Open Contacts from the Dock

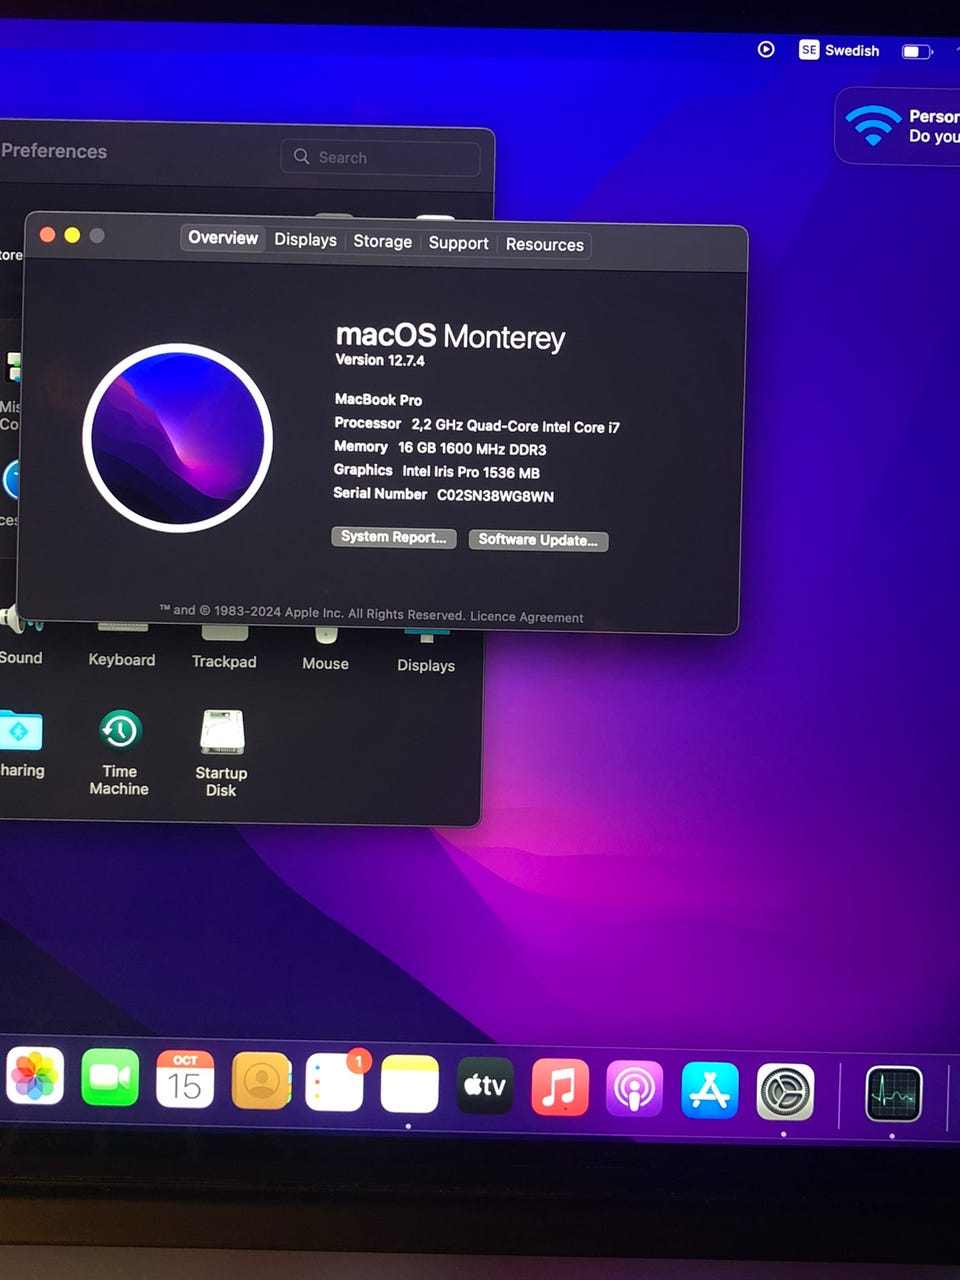point(261,1080)
